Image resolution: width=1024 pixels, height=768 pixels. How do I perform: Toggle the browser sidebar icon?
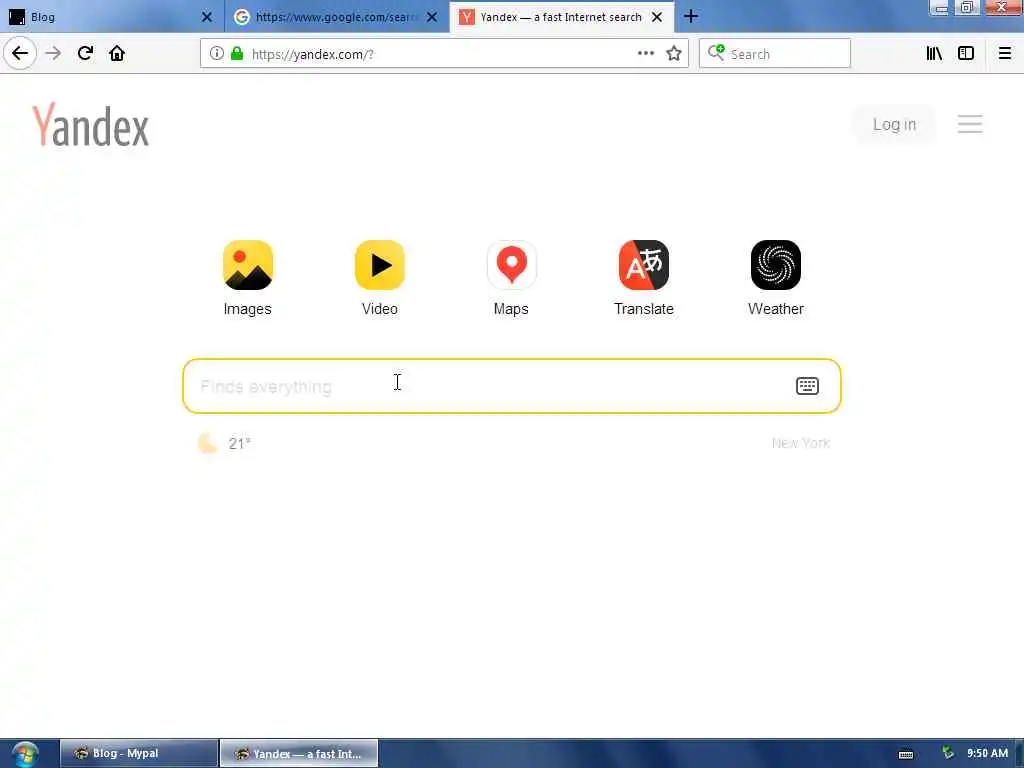966,54
